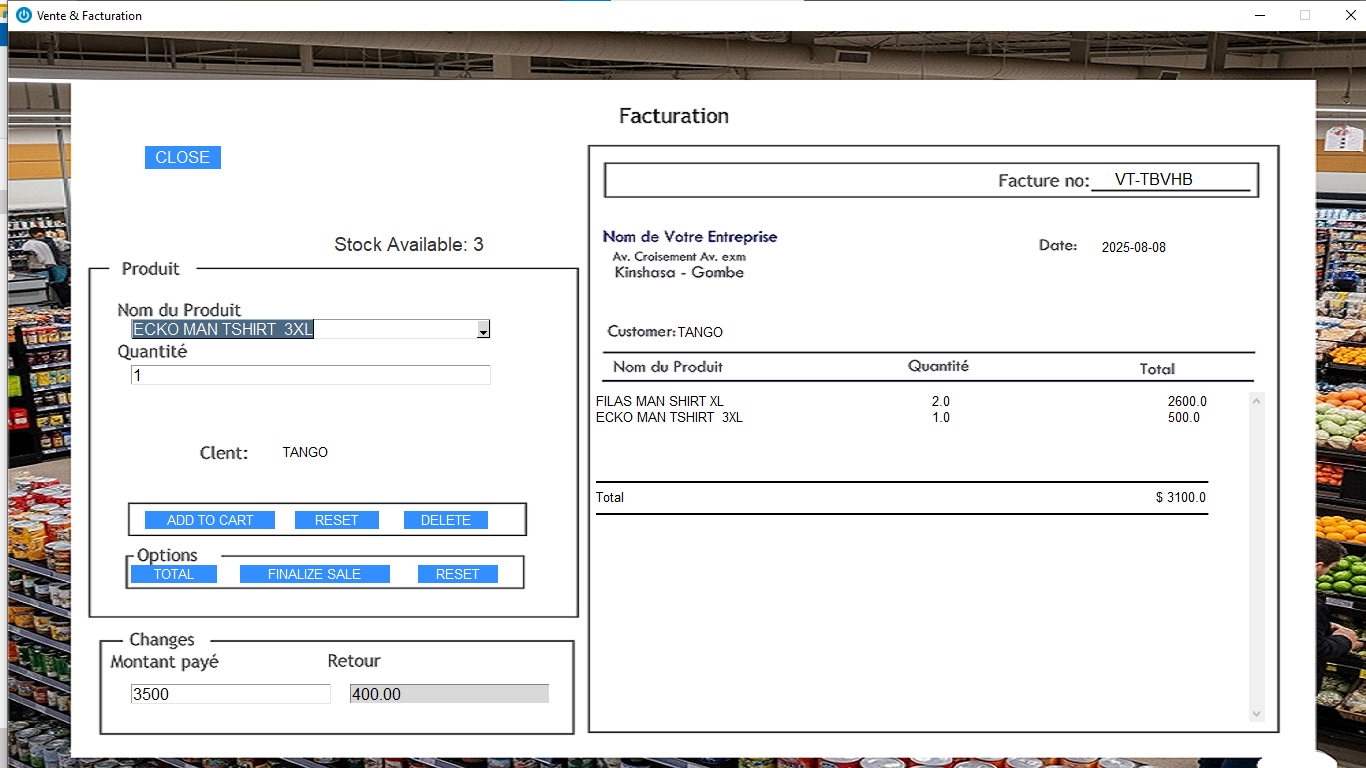Click into the Quantité input field
This screenshot has width=1366, height=768.
point(310,375)
